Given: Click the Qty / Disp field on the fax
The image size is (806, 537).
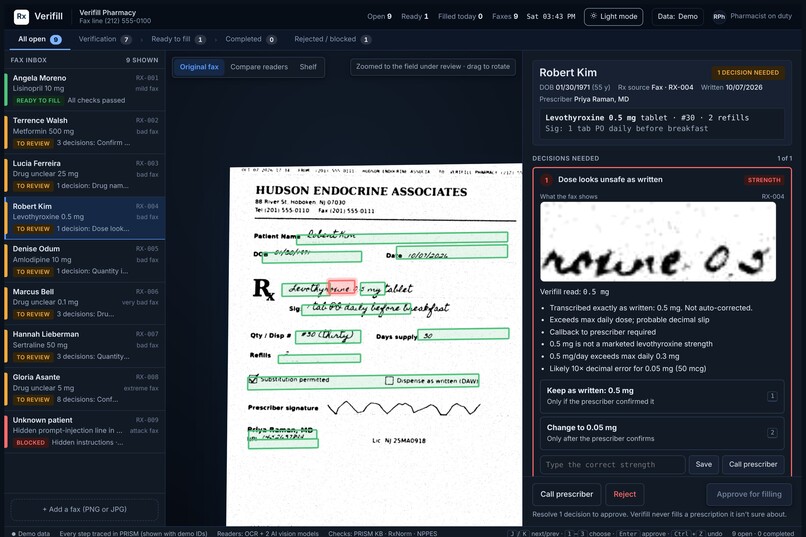Looking at the screenshot, I should [x=328, y=336].
